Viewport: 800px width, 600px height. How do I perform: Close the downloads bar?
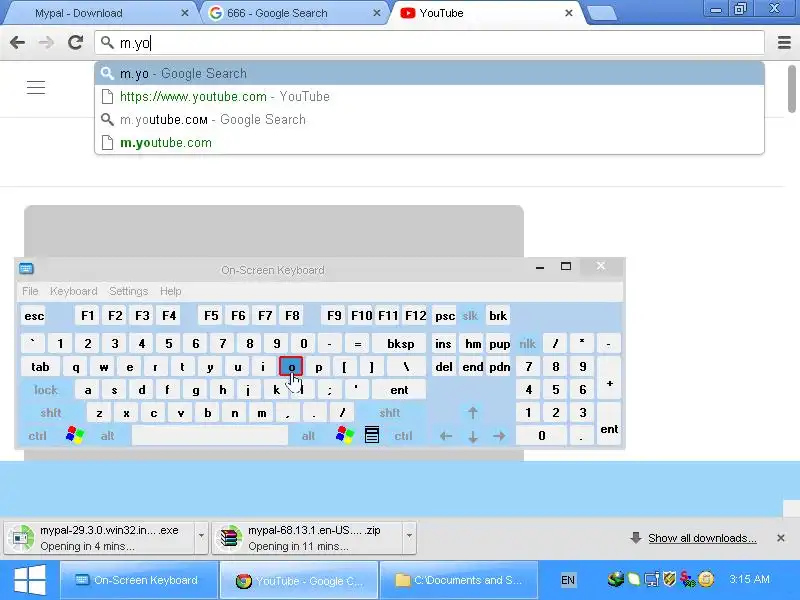pos(781,538)
